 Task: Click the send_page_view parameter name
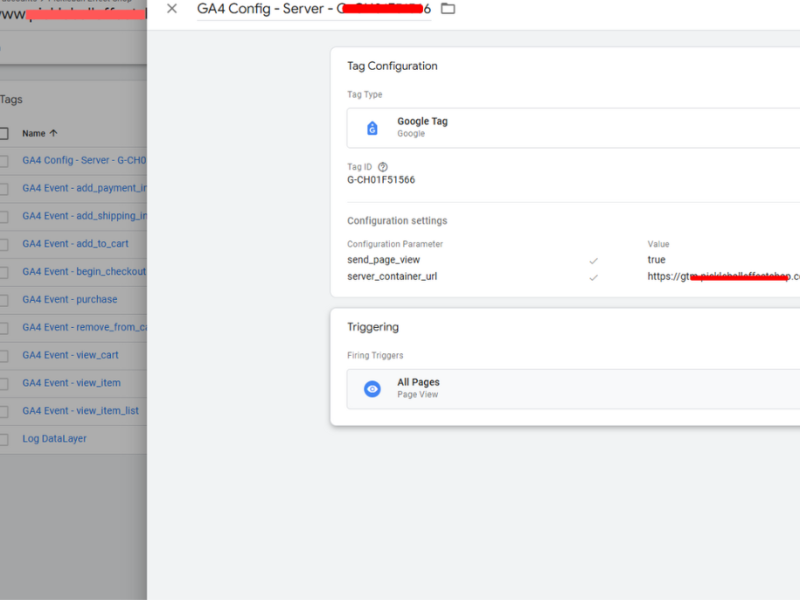(384, 260)
